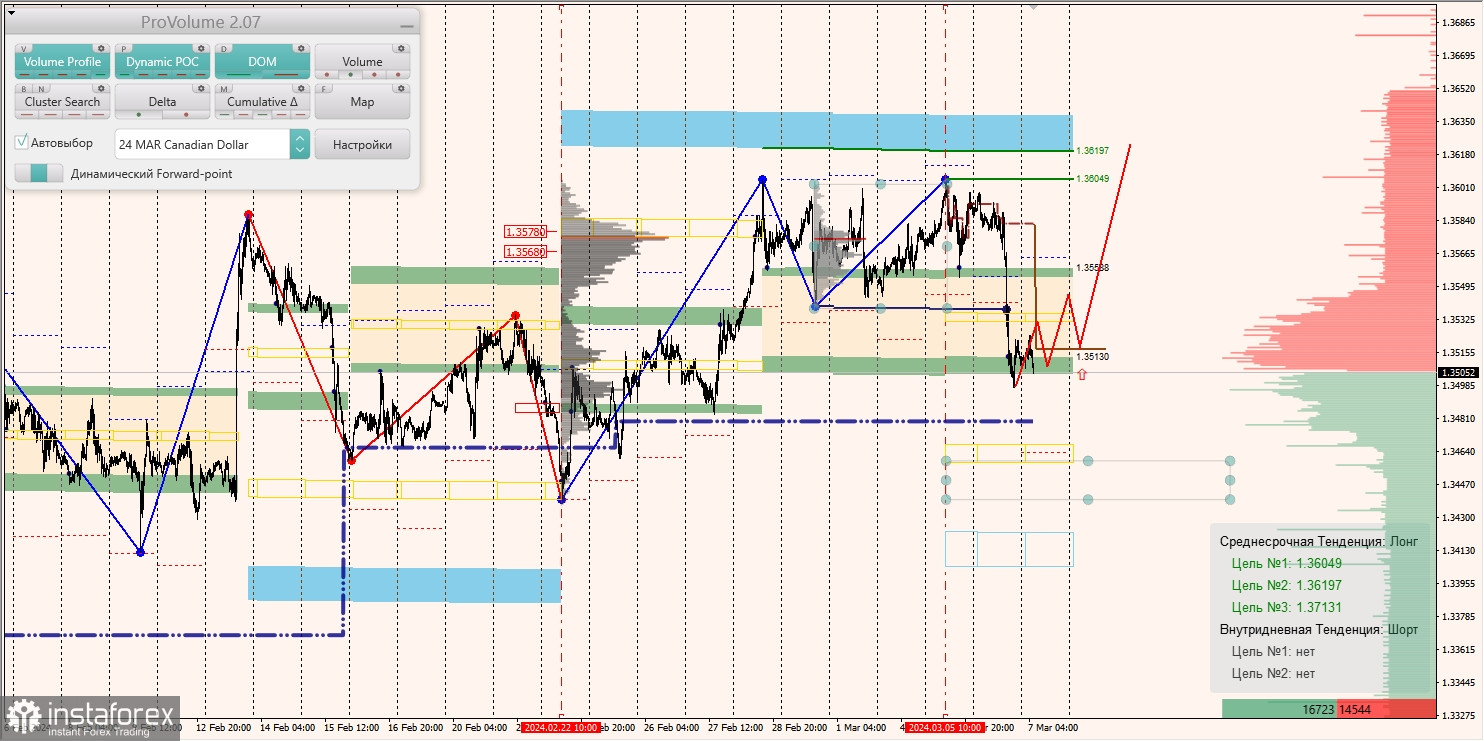Click Цель №3: 1.37131 in info box
This screenshot has height=741, width=1484.
[x=1286, y=607]
